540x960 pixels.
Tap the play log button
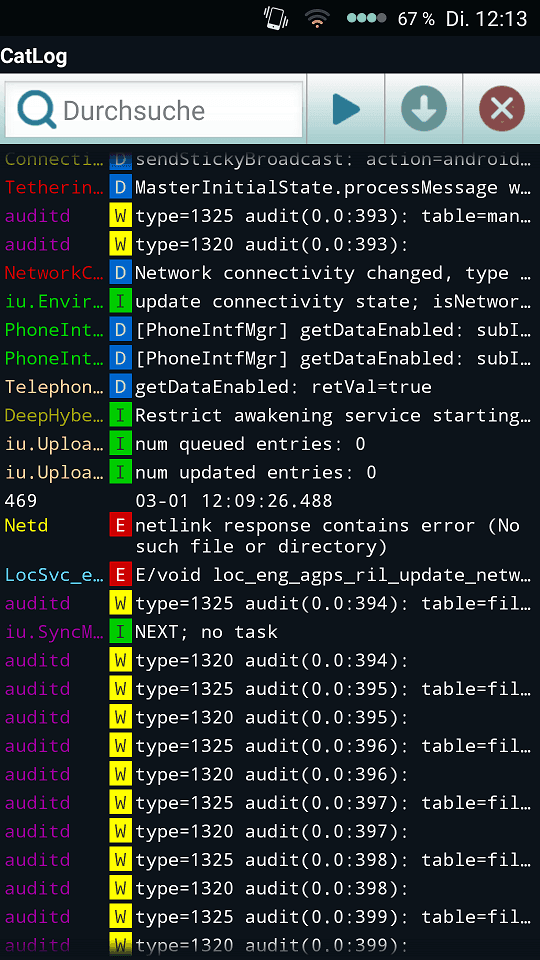pyautogui.click(x=345, y=109)
